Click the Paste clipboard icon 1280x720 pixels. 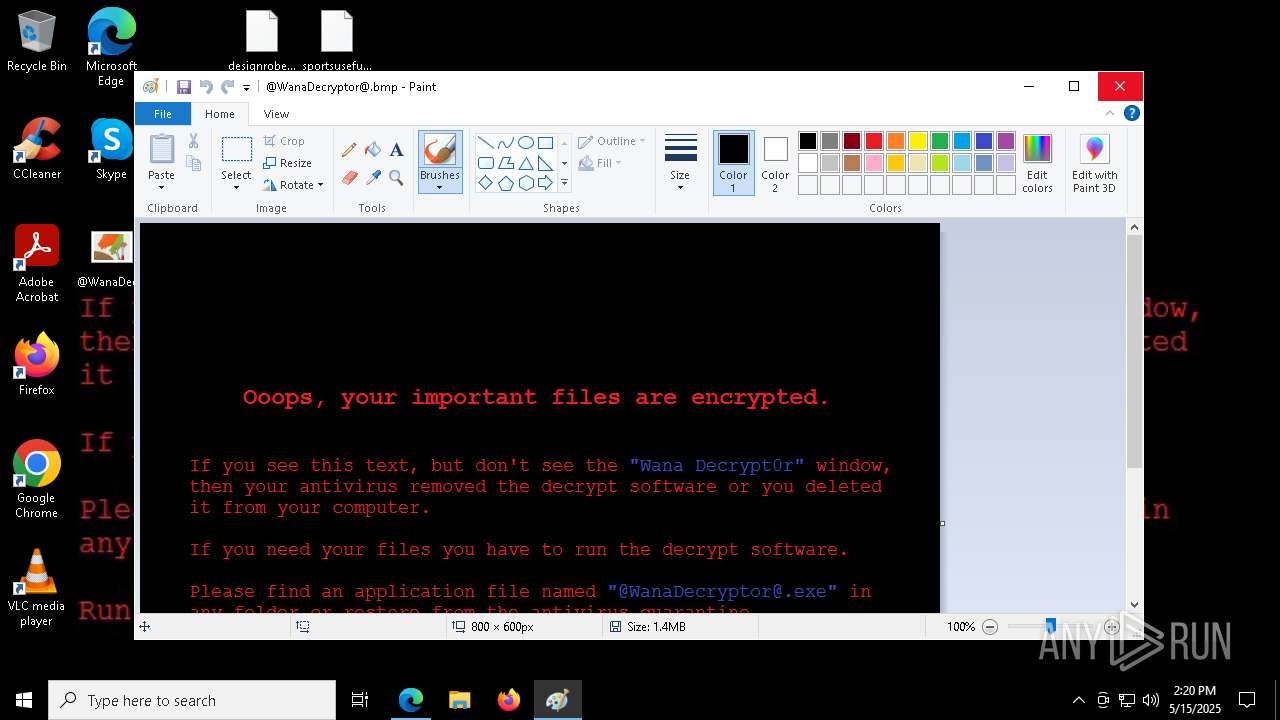click(x=161, y=148)
